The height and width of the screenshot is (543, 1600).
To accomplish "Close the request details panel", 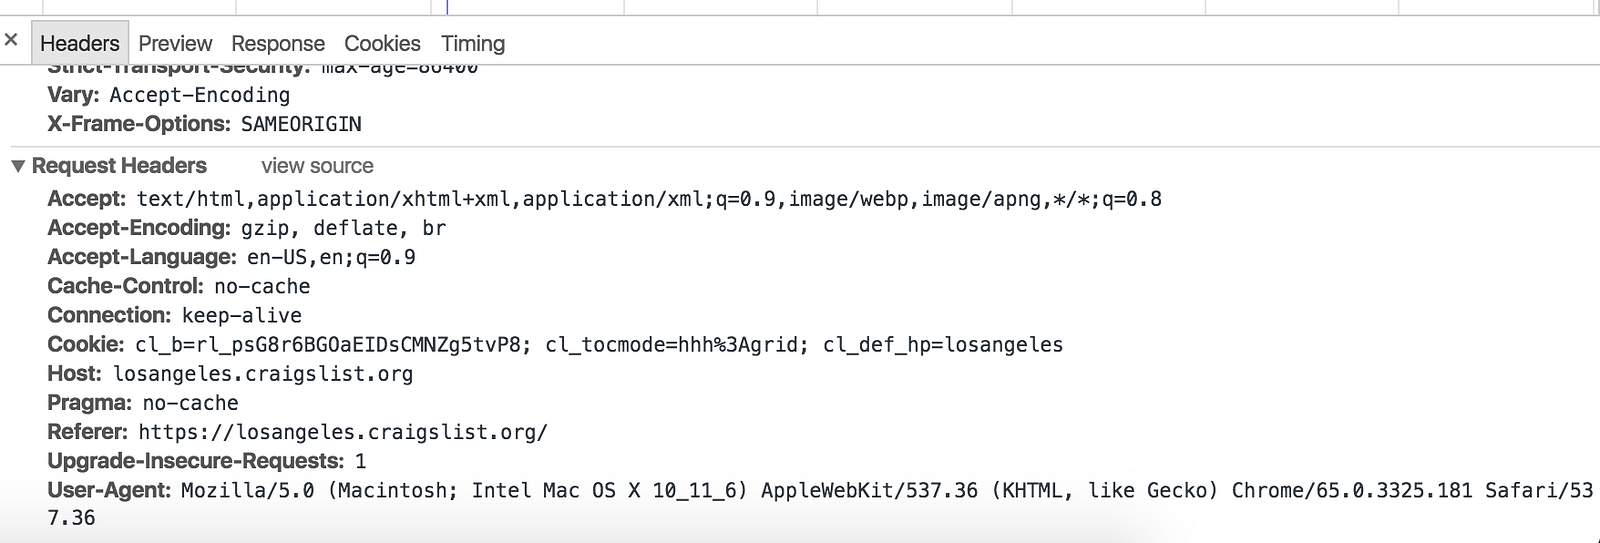I will point(11,40).
